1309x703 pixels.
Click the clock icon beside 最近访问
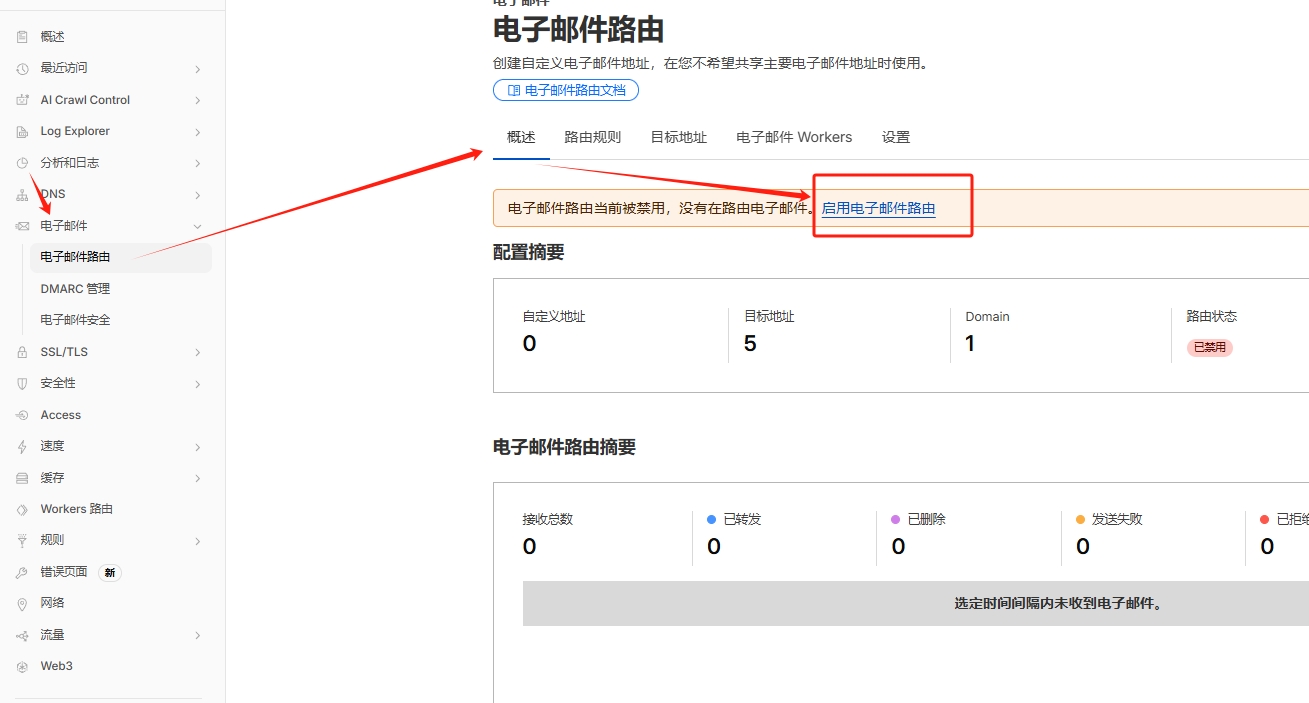(x=22, y=68)
